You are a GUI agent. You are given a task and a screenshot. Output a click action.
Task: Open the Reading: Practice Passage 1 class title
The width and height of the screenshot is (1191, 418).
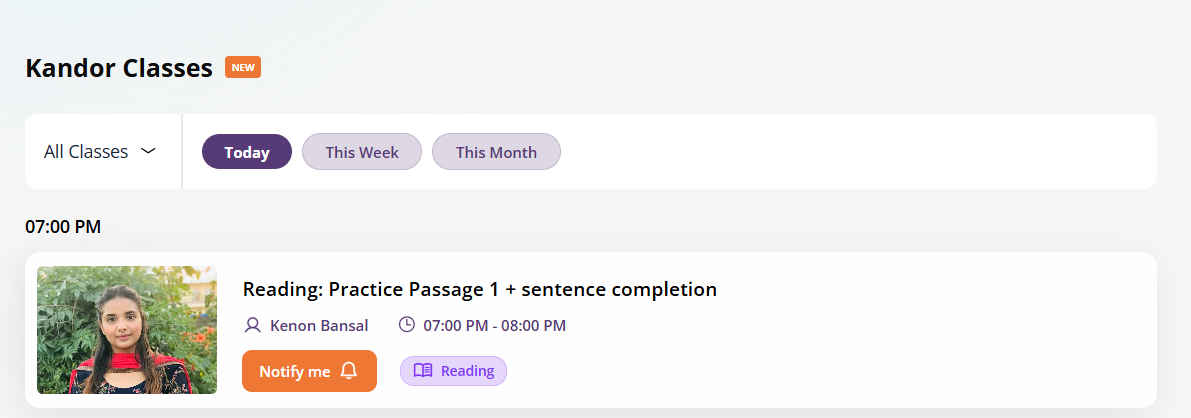pos(479,289)
